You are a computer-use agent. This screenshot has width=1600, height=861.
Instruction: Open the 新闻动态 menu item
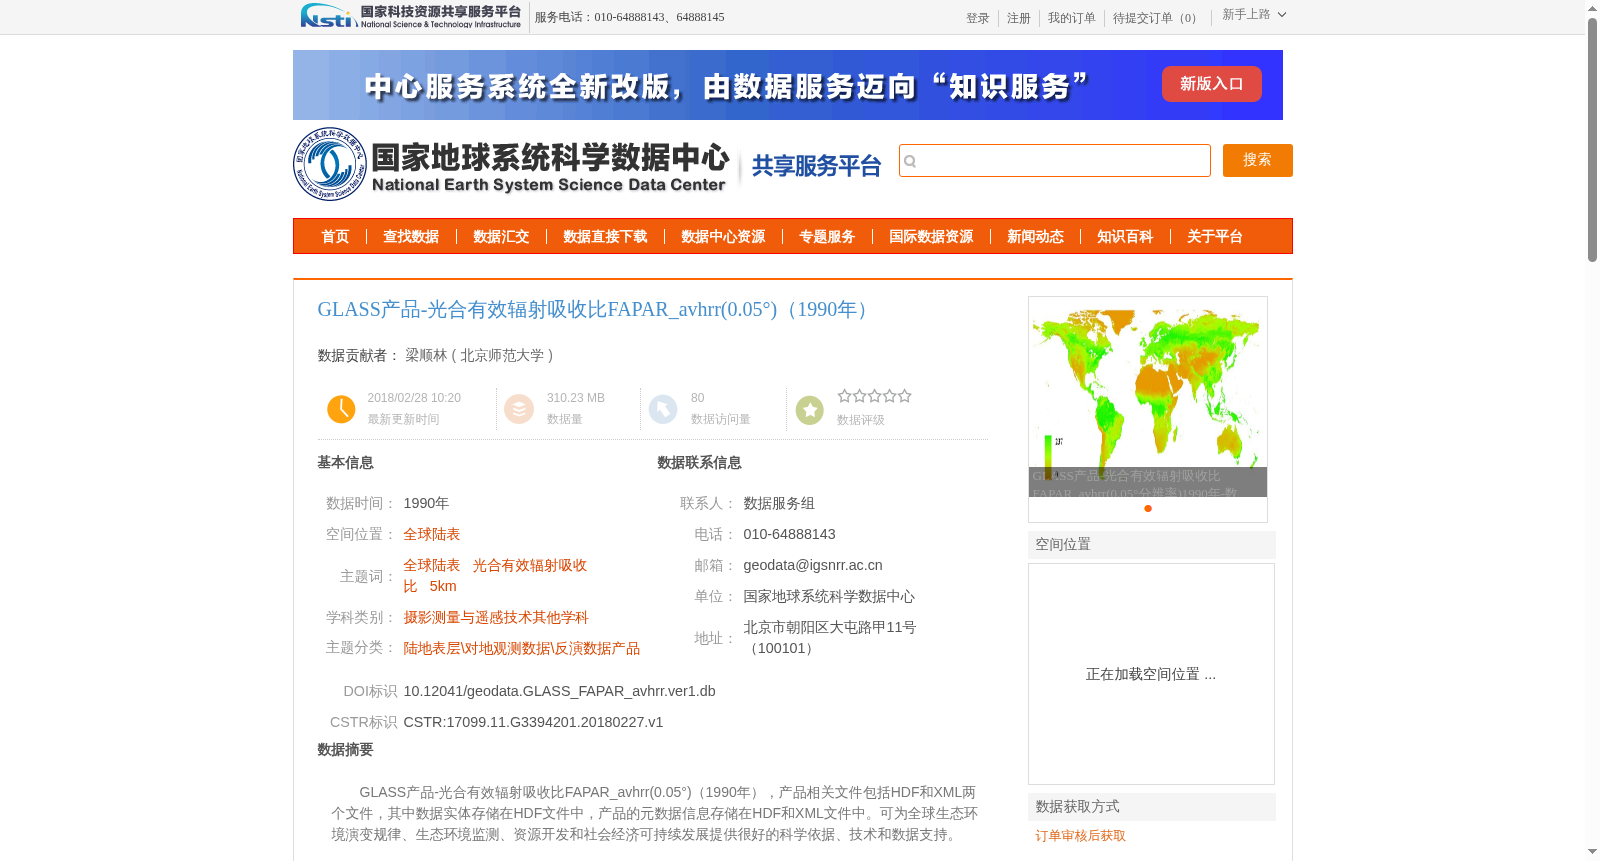point(1035,237)
